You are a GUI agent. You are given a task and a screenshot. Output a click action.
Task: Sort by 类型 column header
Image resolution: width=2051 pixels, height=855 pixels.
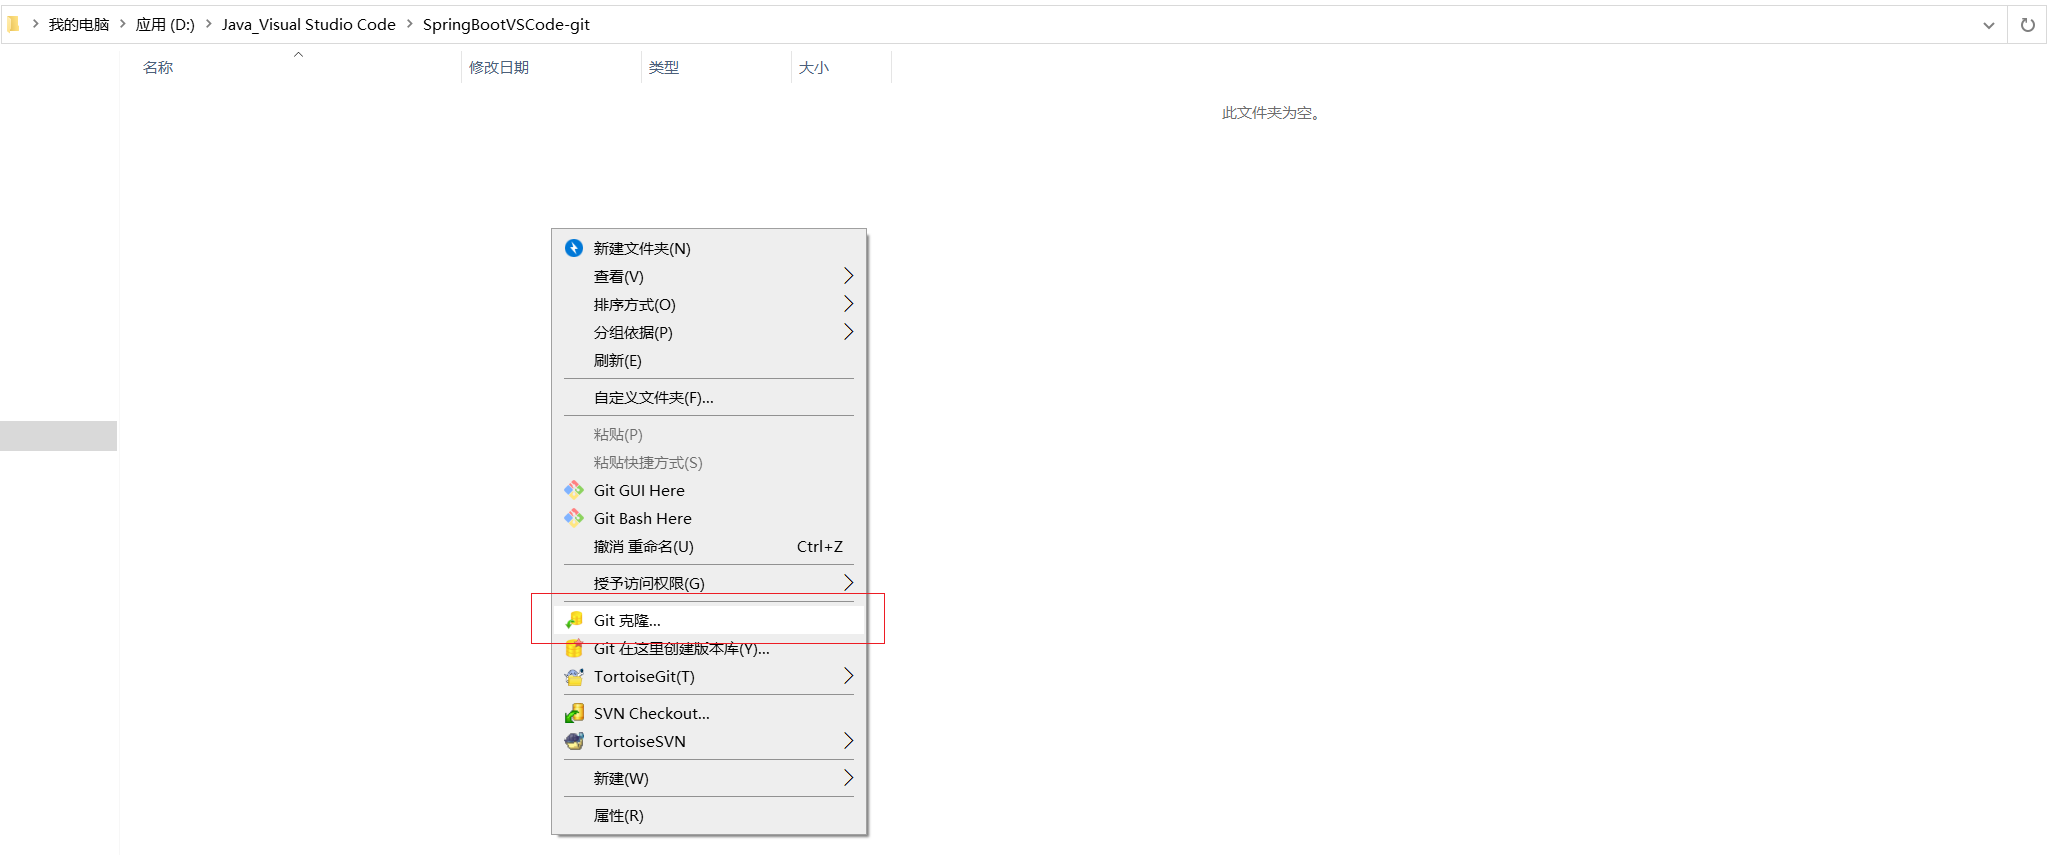tap(664, 67)
